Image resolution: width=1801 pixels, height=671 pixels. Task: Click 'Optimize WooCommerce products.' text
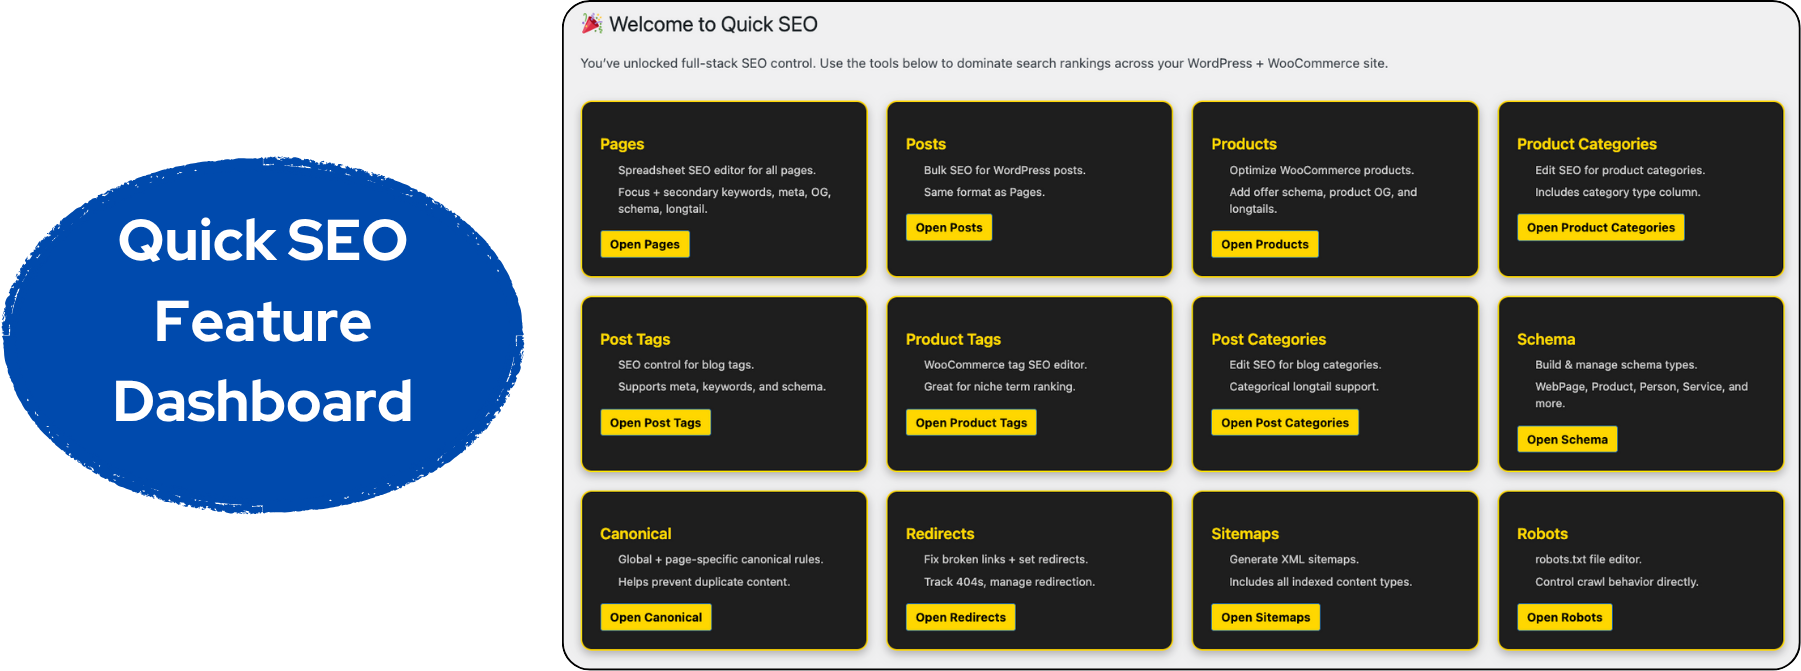[x=1322, y=170]
